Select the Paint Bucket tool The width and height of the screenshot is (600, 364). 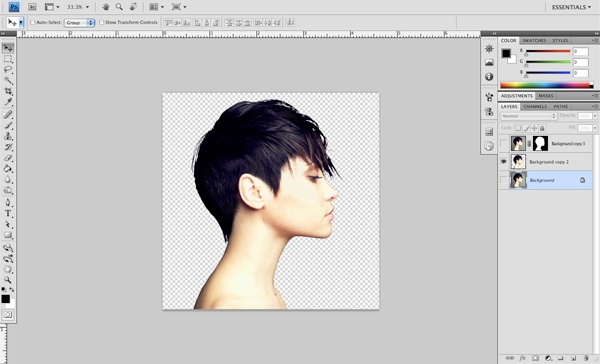point(8,169)
